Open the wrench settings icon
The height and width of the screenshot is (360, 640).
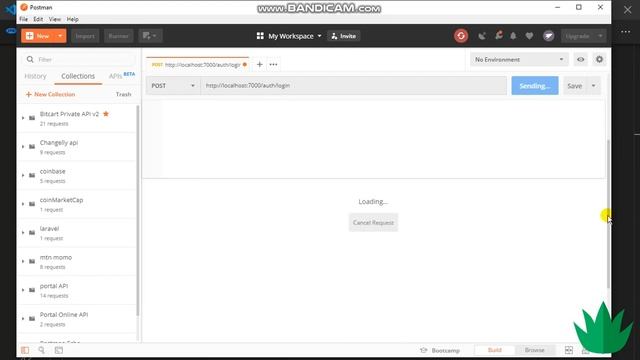[x=498, y=36]
